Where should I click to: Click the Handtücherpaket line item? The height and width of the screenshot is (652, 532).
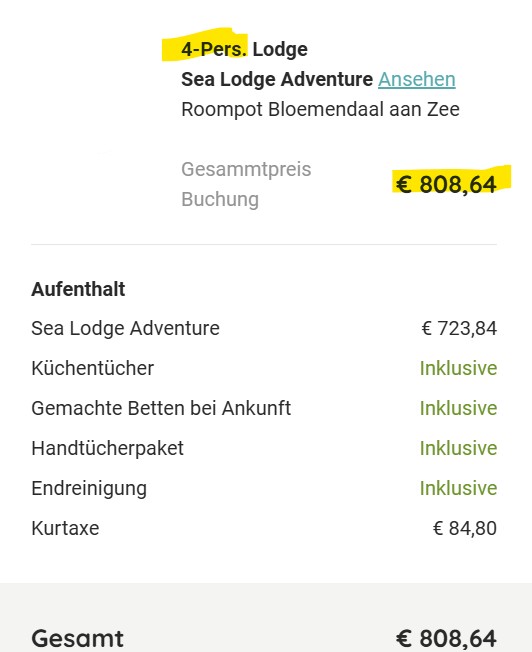point(107,449)
